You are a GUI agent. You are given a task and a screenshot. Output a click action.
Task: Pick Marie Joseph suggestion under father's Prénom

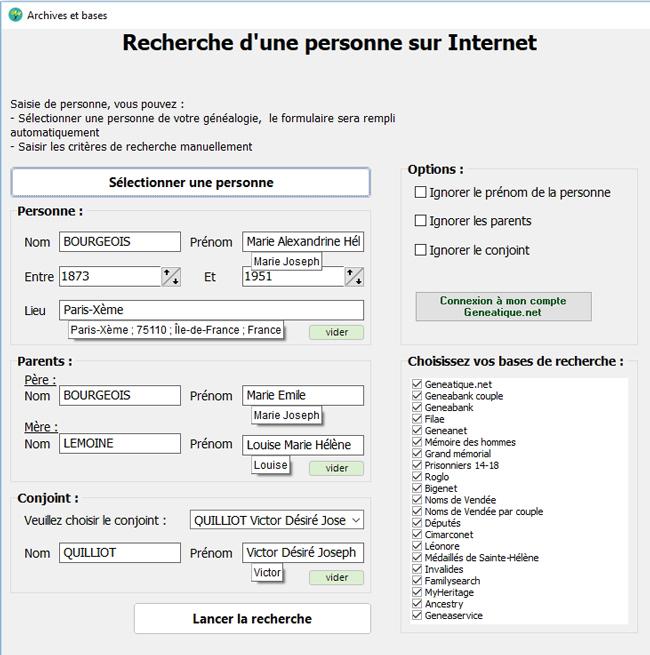point(286,415)
